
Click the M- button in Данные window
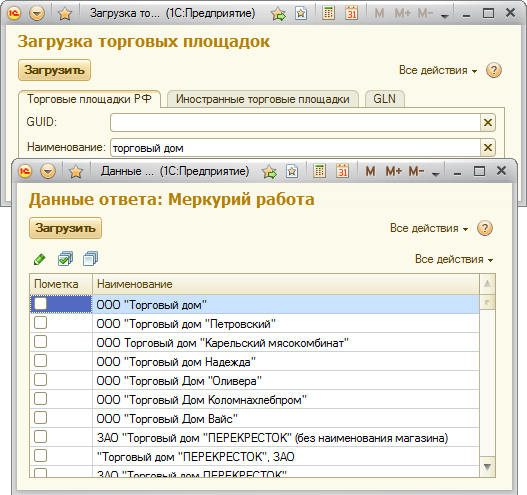pyautogui.click(x=416, y=171)
